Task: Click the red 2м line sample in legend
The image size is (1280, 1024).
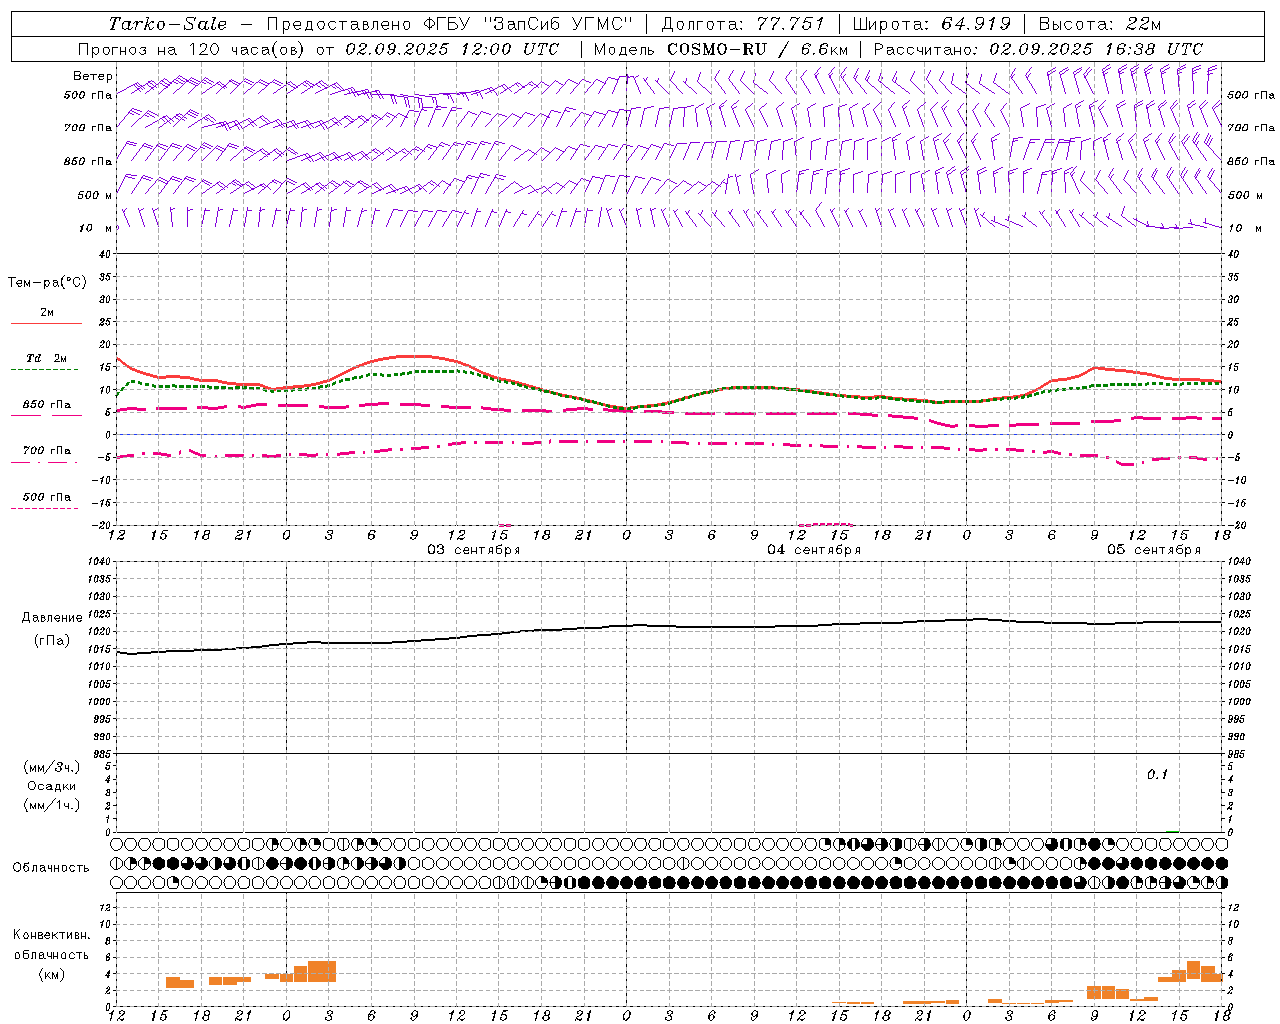Action: point(46,323)
